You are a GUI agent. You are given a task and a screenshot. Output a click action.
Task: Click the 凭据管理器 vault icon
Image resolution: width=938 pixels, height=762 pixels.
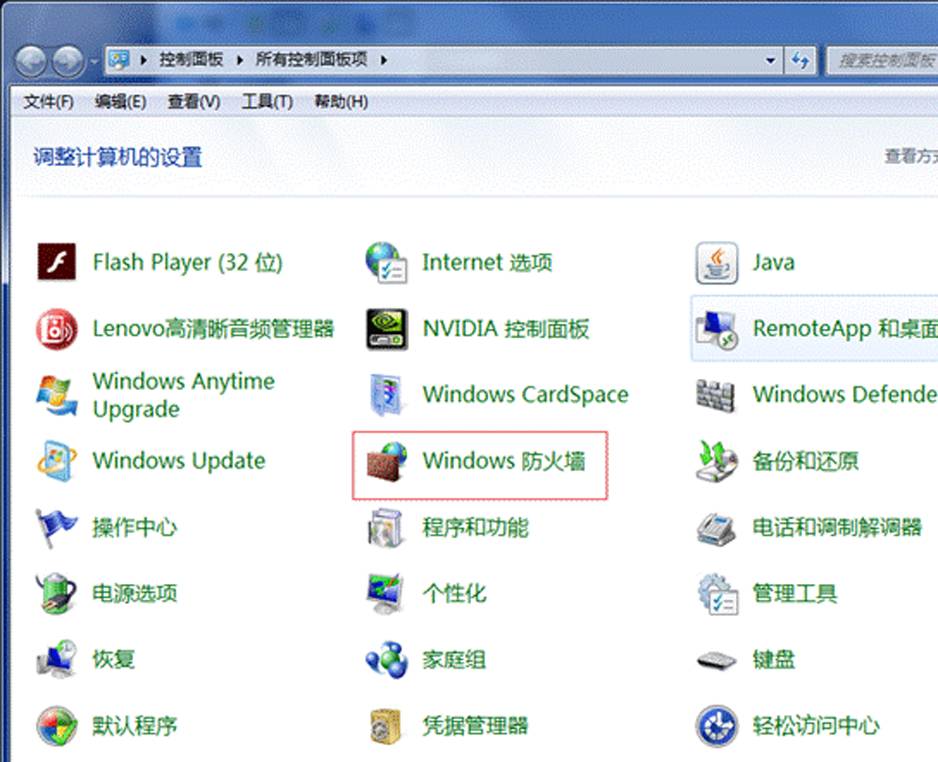coord(386,726)
